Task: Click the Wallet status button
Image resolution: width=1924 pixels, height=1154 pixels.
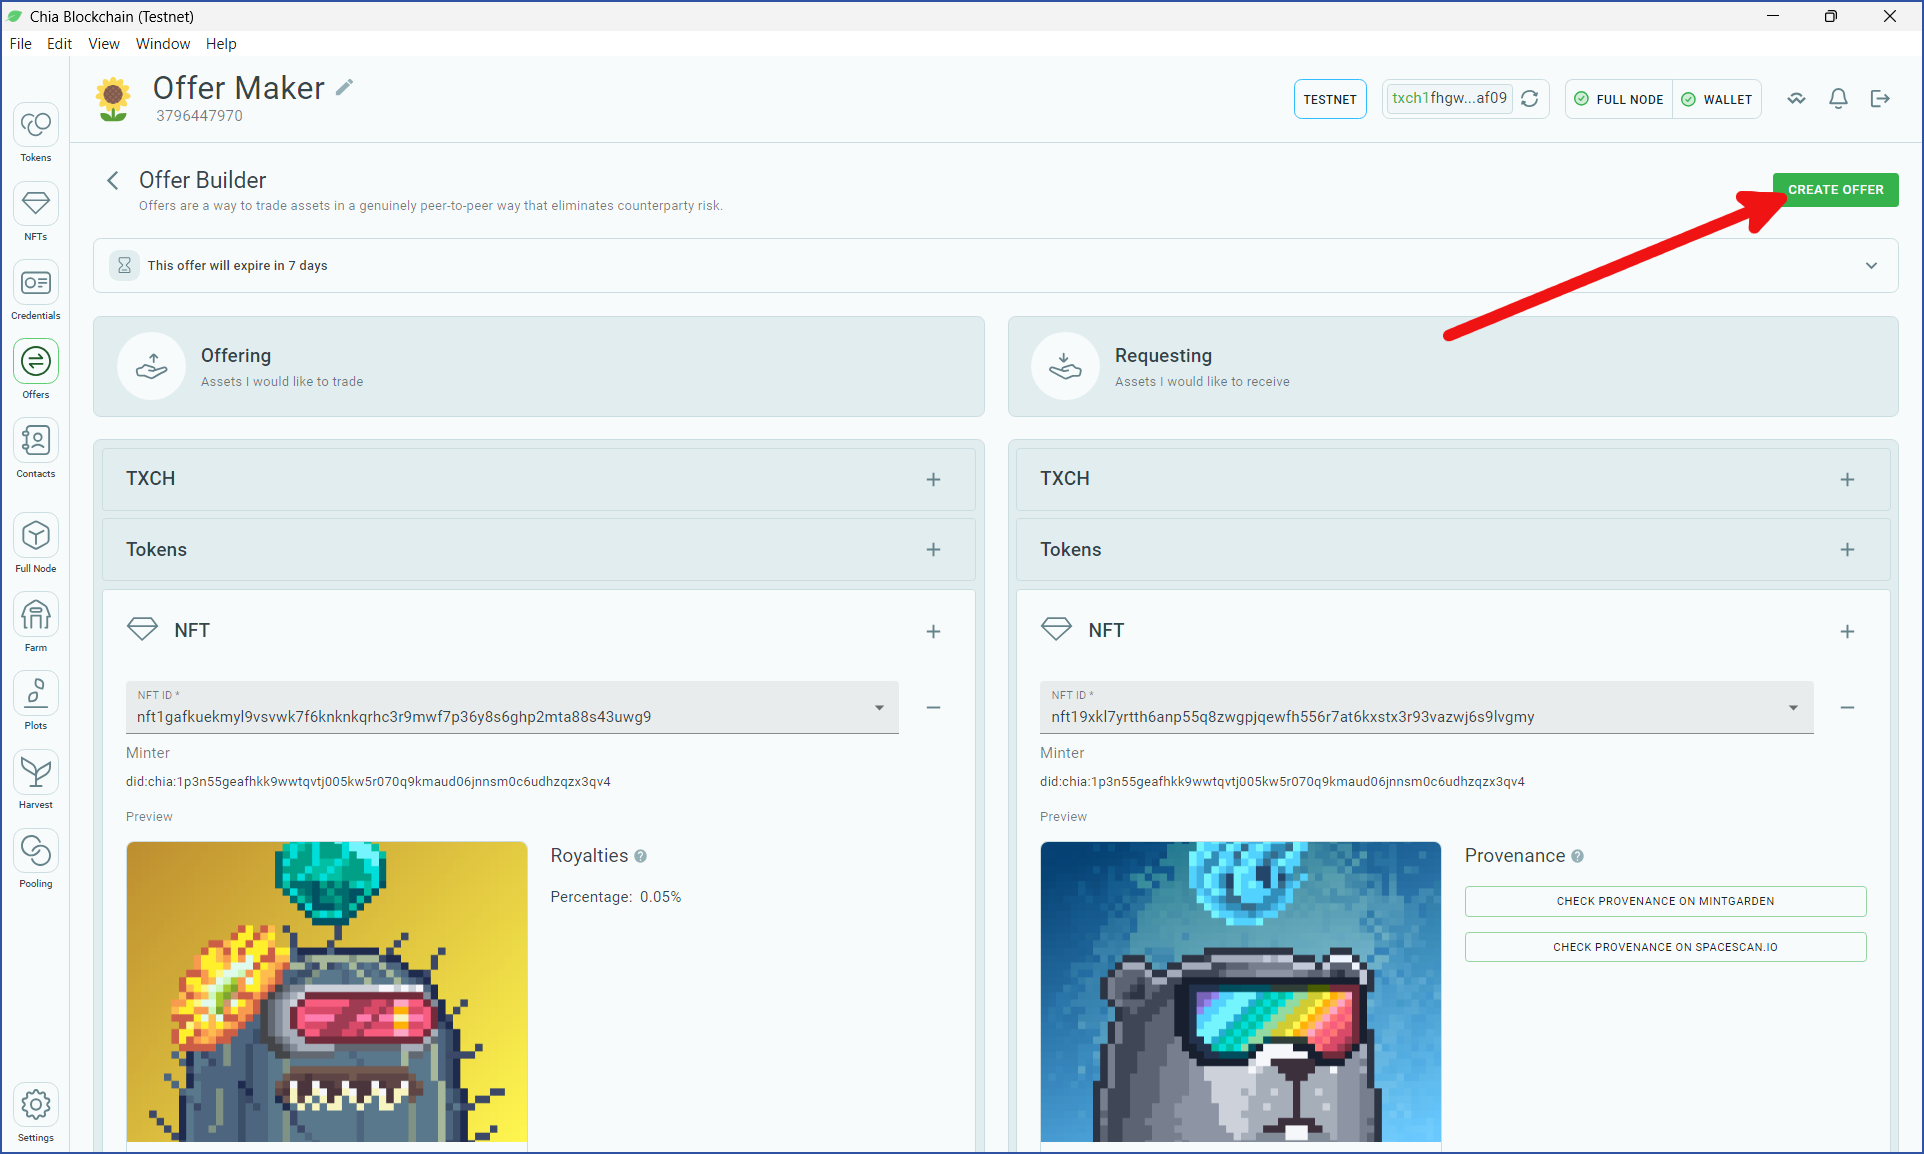Action: [x=1717, y=100]
